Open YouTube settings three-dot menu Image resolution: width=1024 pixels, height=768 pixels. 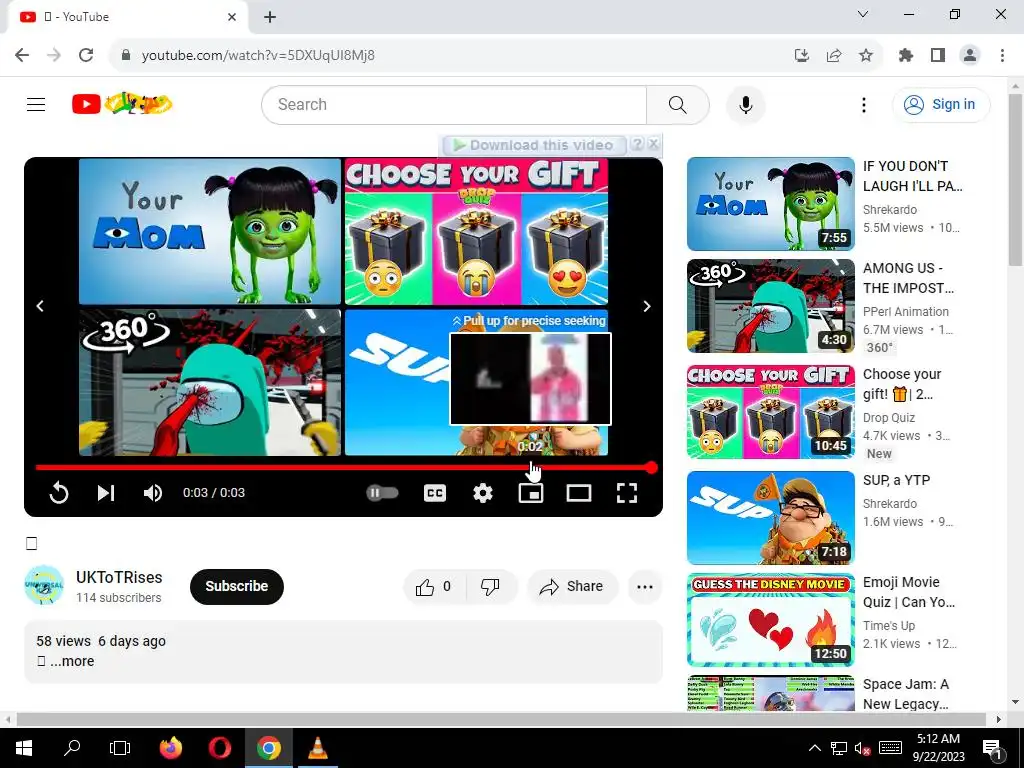(863, 104)
